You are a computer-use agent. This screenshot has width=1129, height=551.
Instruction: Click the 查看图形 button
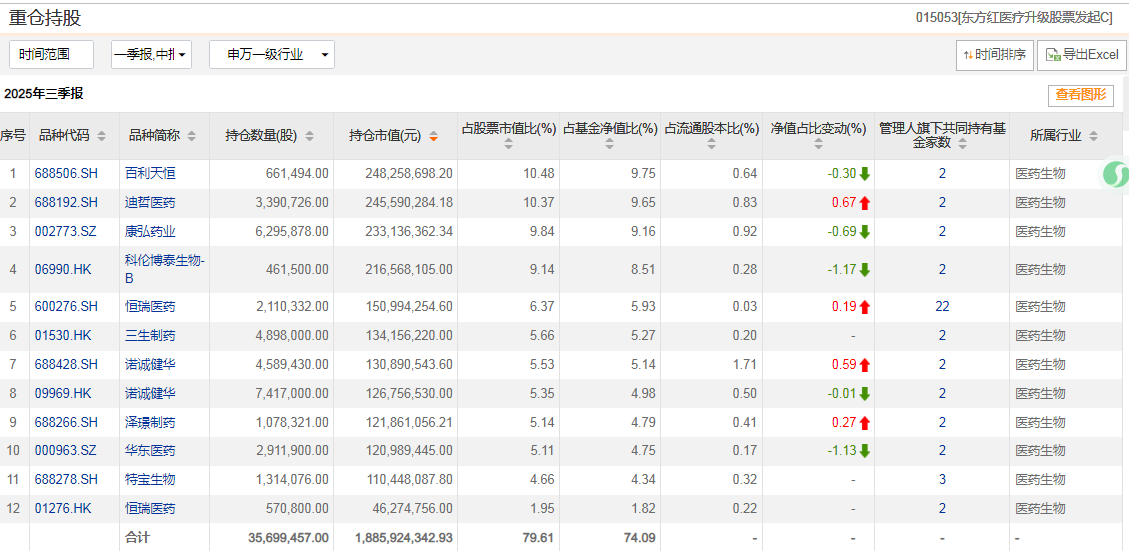coord(1080,94)
